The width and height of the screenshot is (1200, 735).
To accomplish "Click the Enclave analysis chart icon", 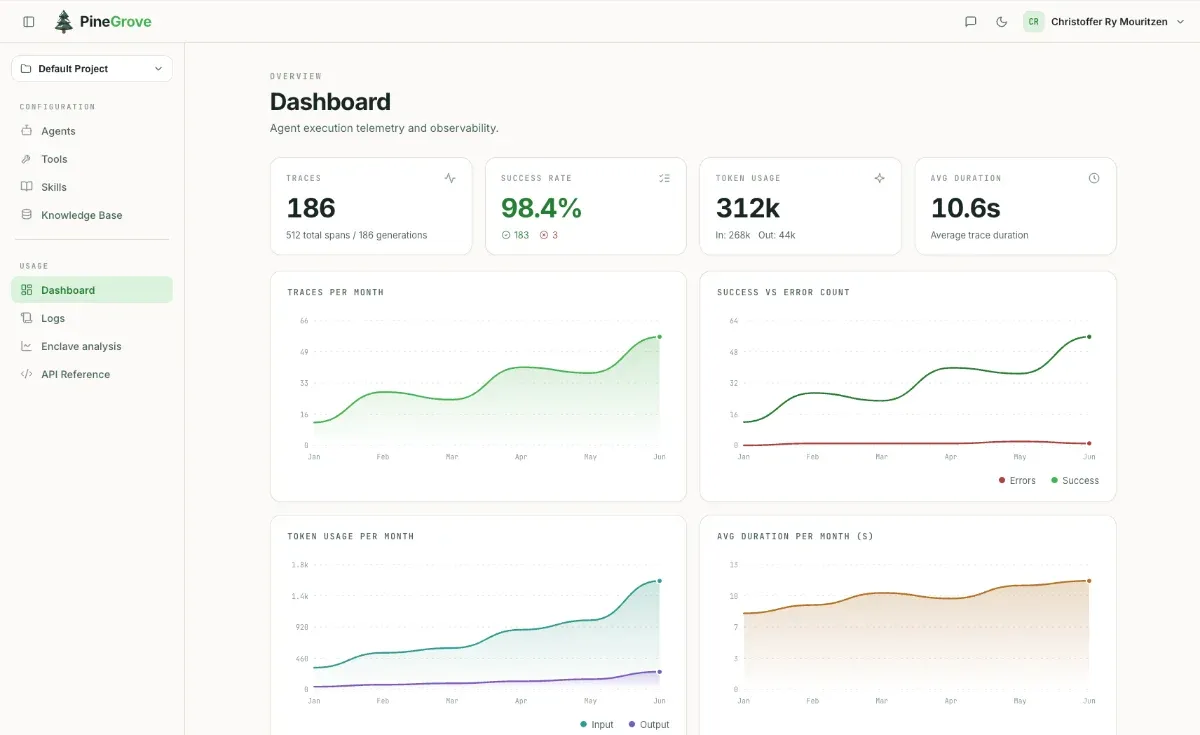I will 27,346.
